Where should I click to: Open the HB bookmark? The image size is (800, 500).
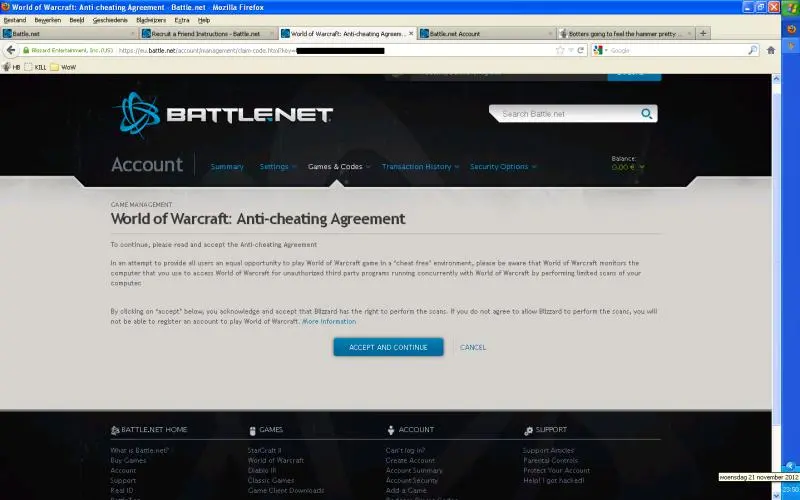point(11,67)
